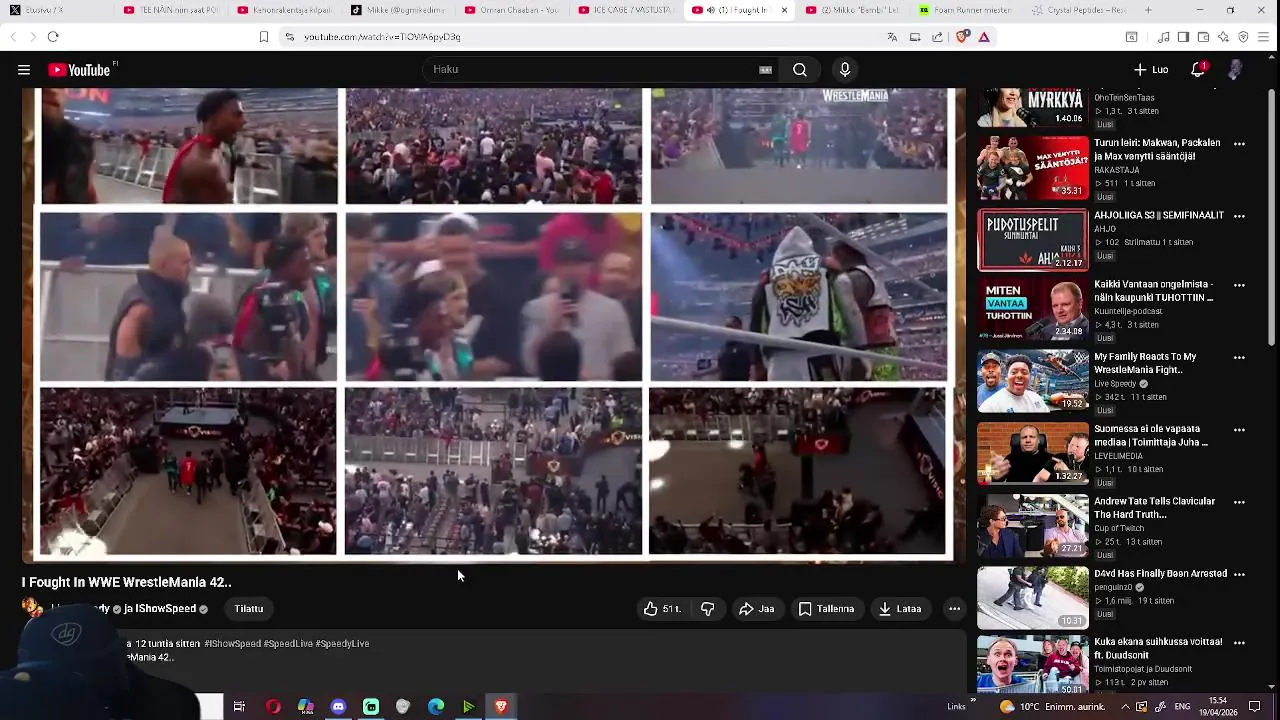The height and width of the screenshot is (720, 1280).
Task: Open Brave Shields lion icon
Action: pyautogui.click(x=962, y=37)
